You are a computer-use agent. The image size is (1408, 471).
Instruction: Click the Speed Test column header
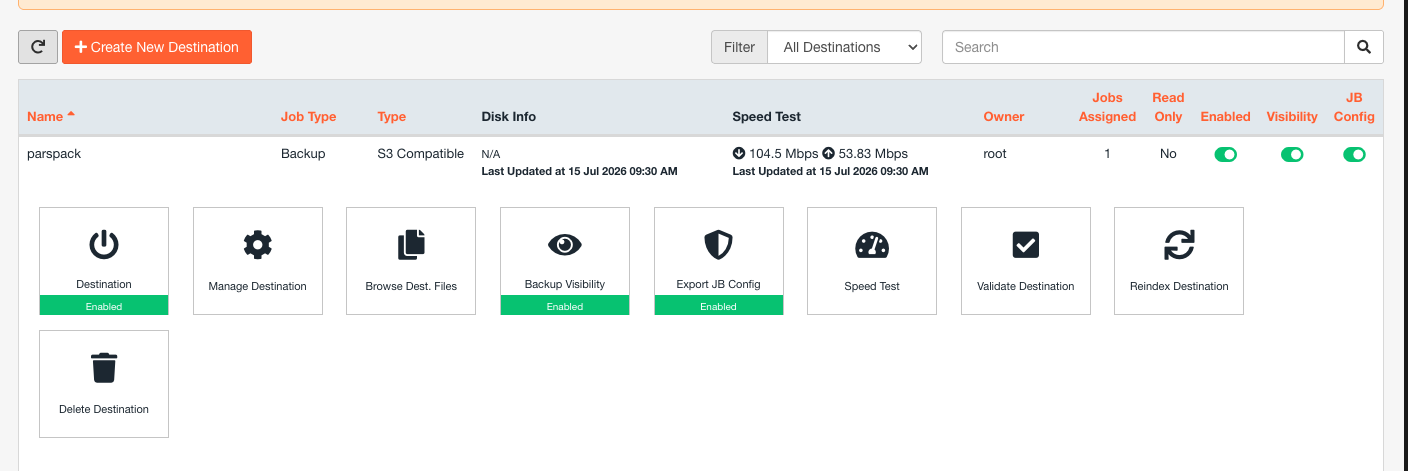coord(767,116)
